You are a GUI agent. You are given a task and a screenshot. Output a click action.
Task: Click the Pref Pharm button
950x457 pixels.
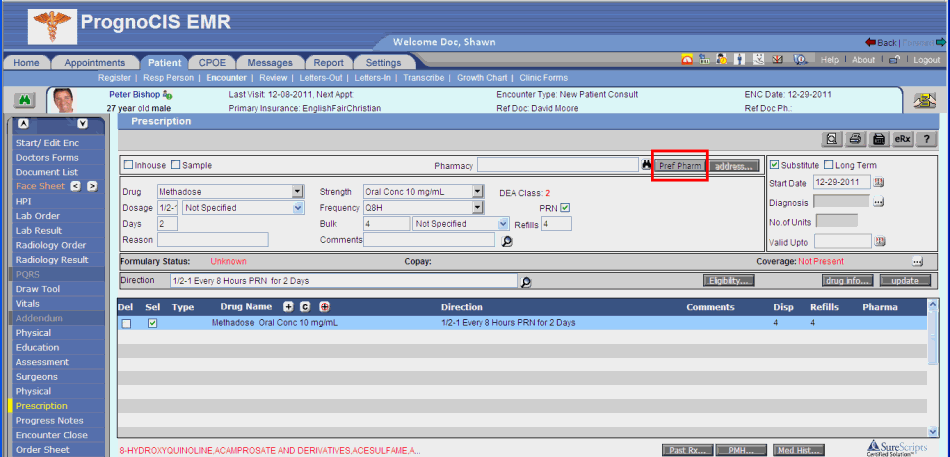point(680,165)
